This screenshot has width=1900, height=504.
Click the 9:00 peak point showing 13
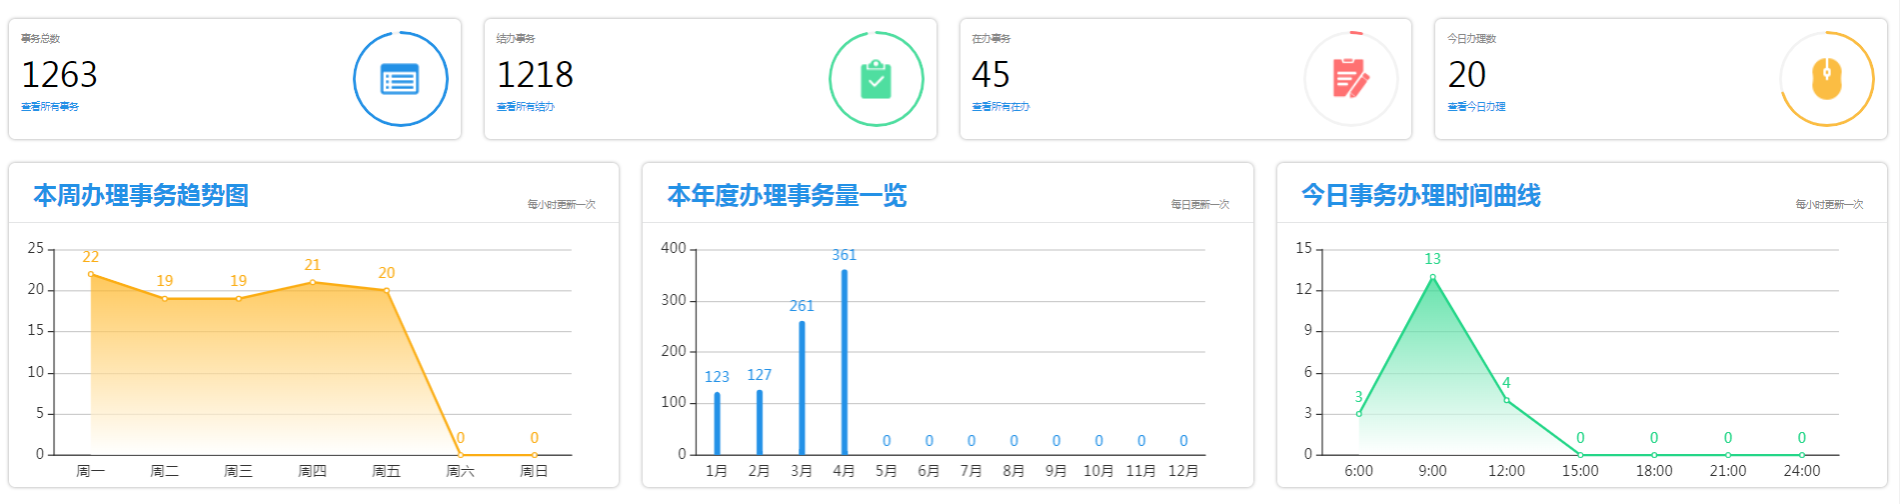click(1433, 277)
